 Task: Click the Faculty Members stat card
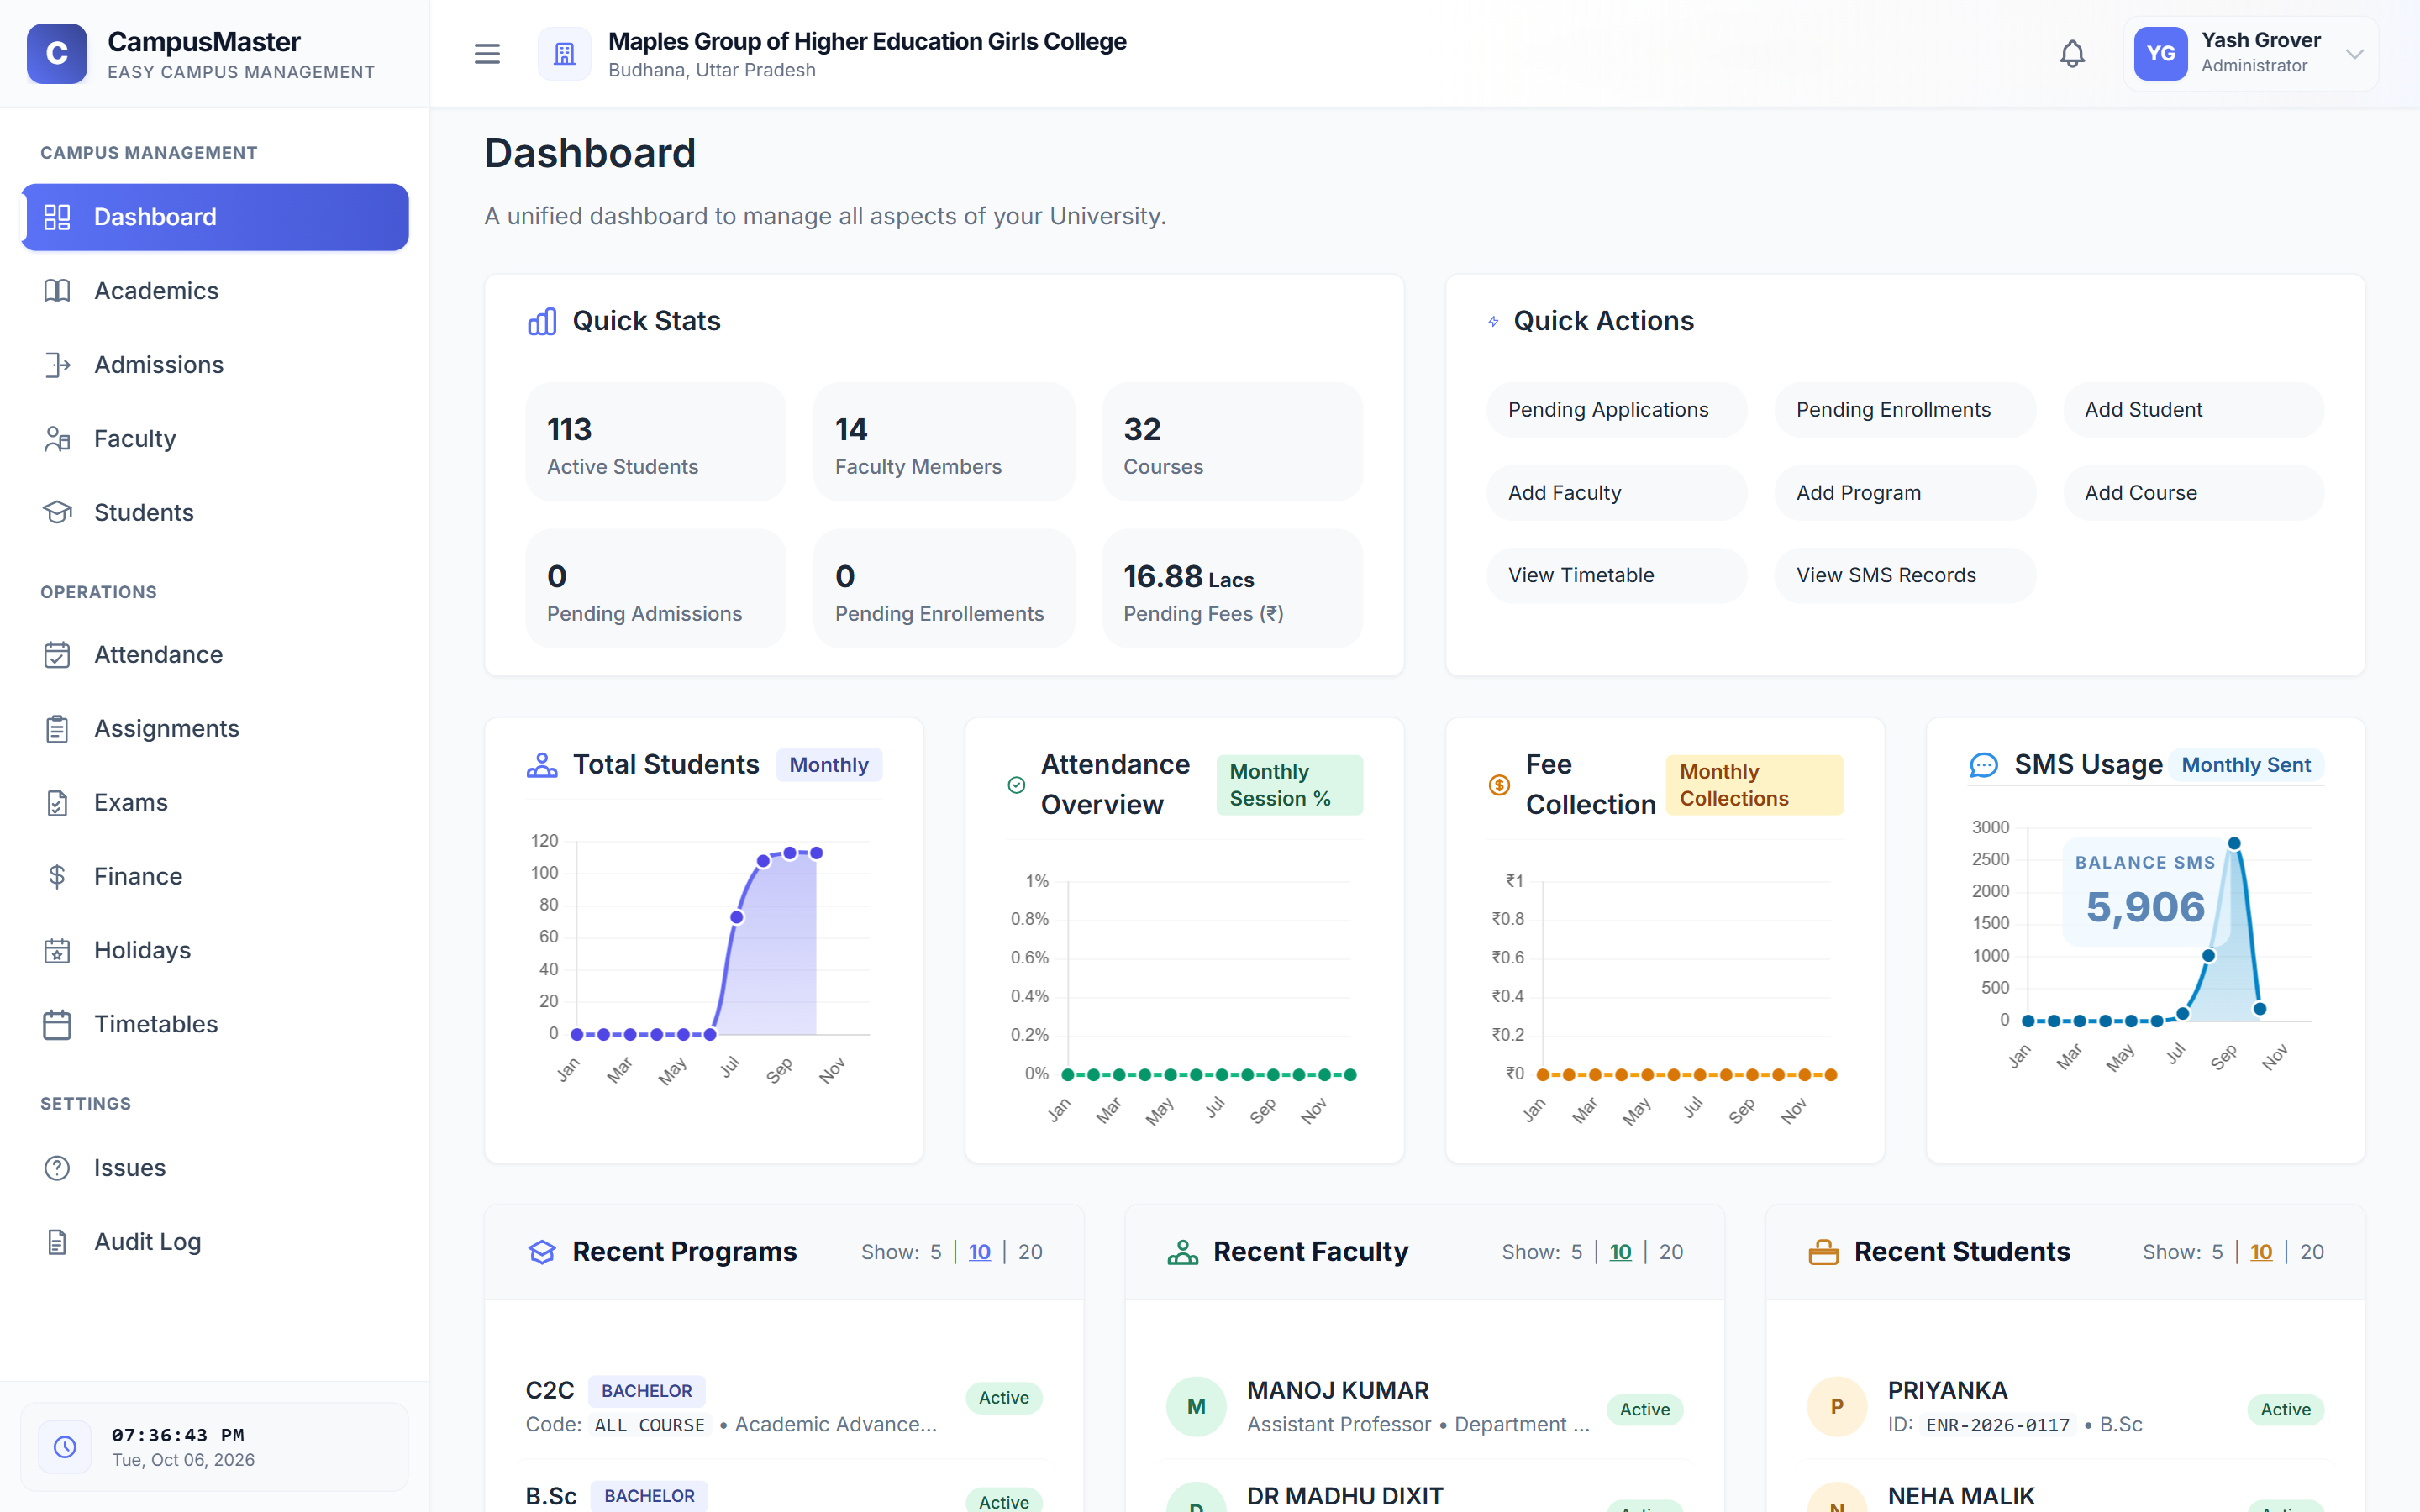coord(944,442)
